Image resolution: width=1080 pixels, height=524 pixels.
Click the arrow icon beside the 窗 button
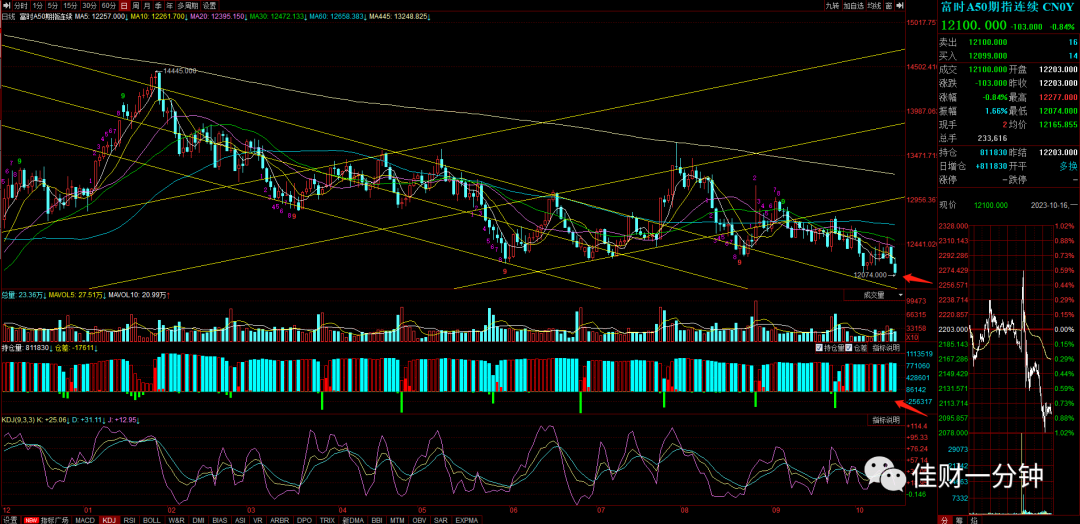pyautogui.click(x=900, y=5)
